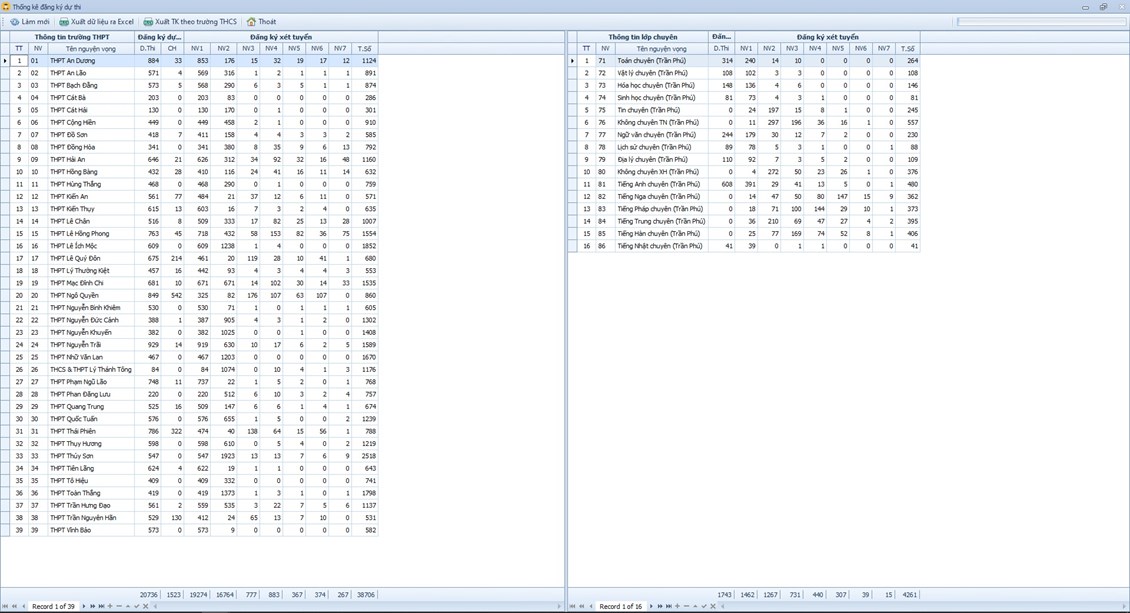The width and height of the screenshot is (1130, 613).
Task: Click the delete (−) record icon in right navigator
Action: [686, 606]
